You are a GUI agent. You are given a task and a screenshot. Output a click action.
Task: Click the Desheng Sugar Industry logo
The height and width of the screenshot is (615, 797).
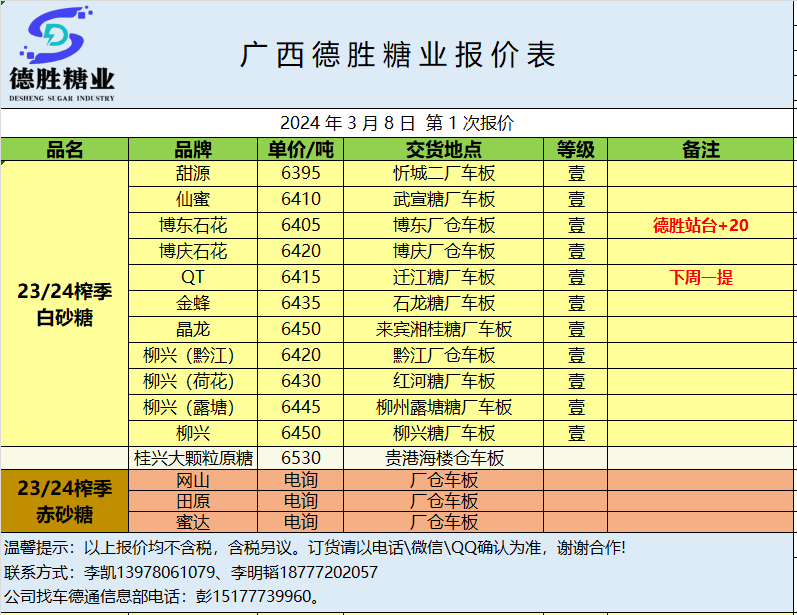[62, 55]
